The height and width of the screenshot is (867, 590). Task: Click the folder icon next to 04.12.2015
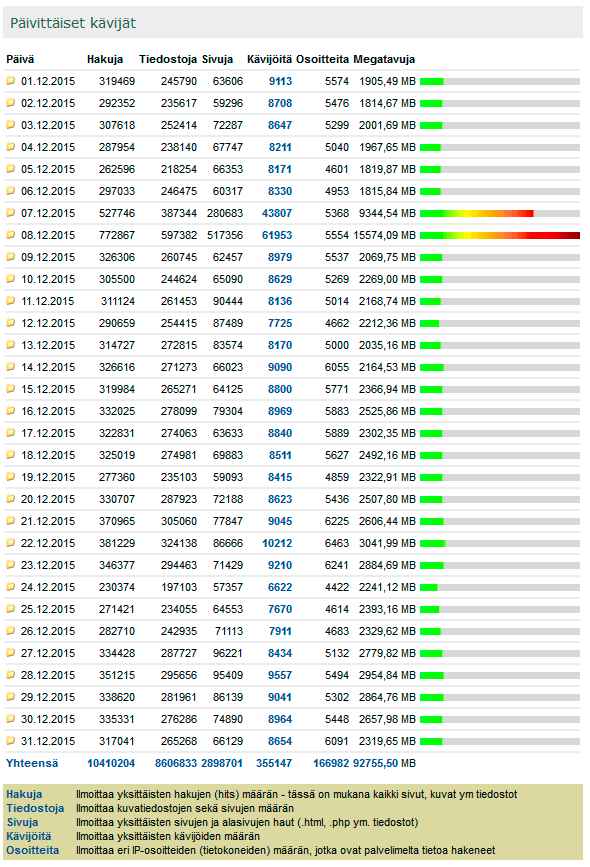coord(11,147)
